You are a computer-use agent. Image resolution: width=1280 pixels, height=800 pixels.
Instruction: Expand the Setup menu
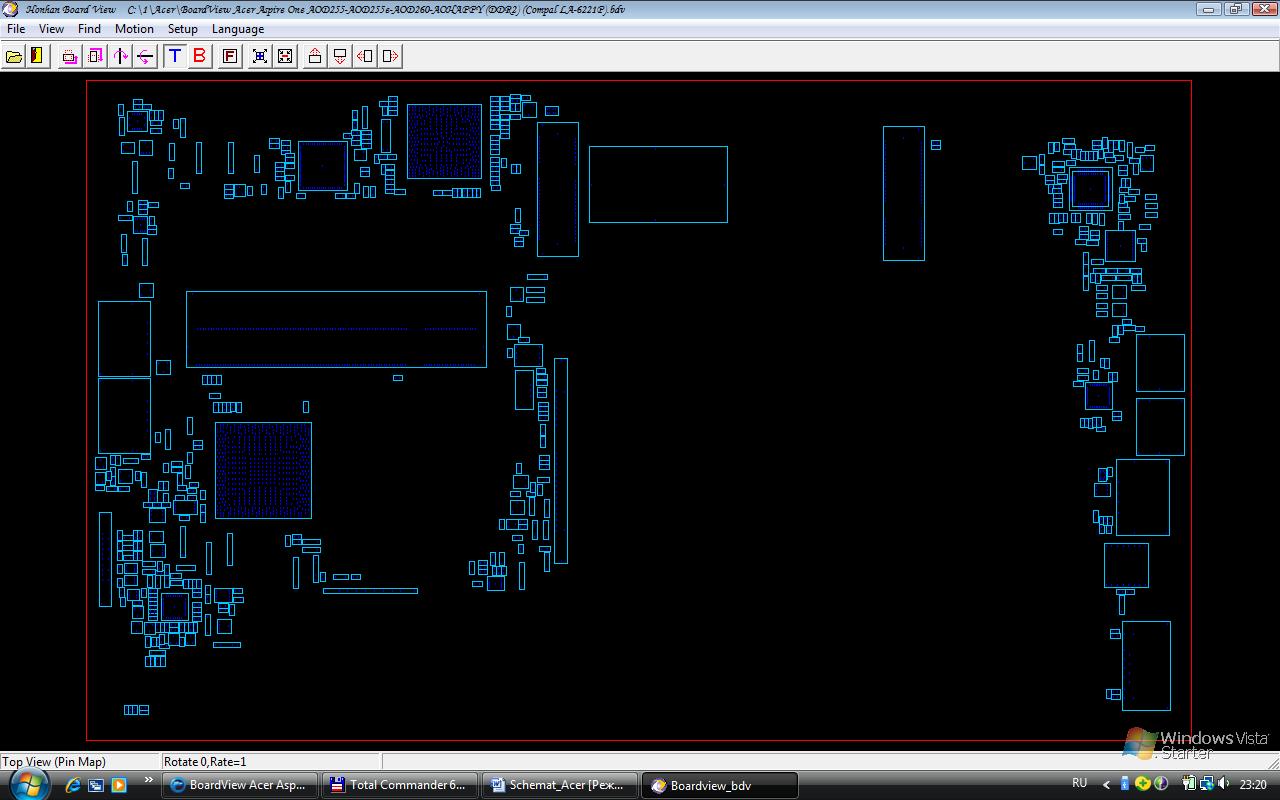click(182, 29)
